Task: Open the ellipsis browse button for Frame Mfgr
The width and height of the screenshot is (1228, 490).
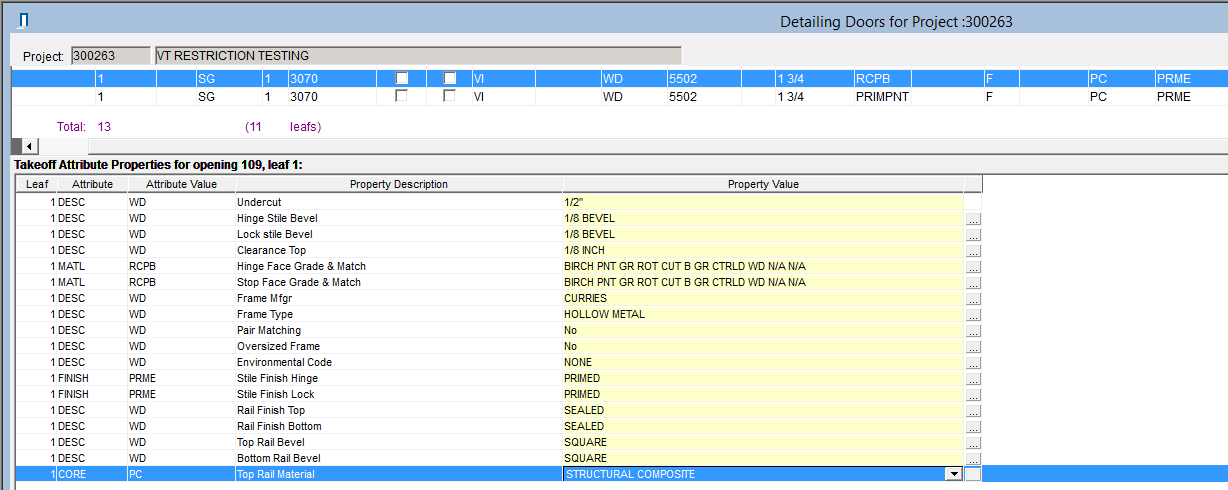Action: pos(973,298)
